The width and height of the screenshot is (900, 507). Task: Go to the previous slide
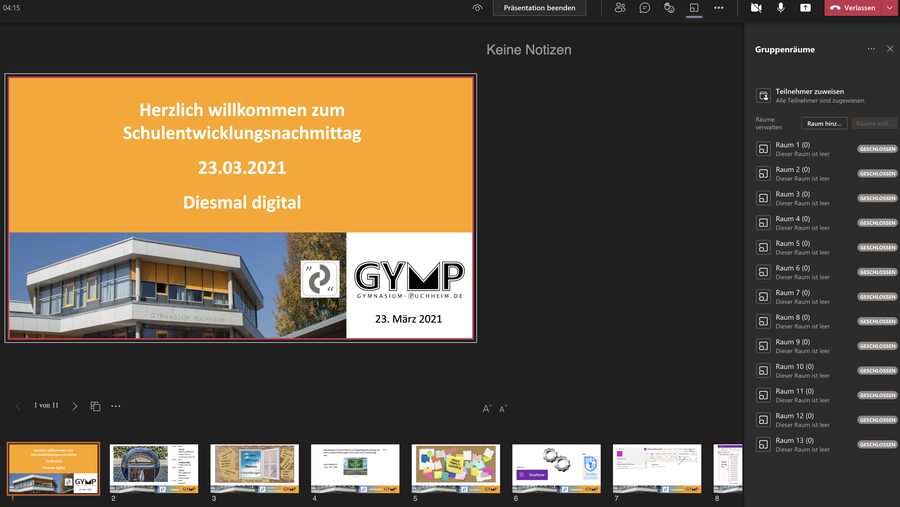(x=18, y=406)
